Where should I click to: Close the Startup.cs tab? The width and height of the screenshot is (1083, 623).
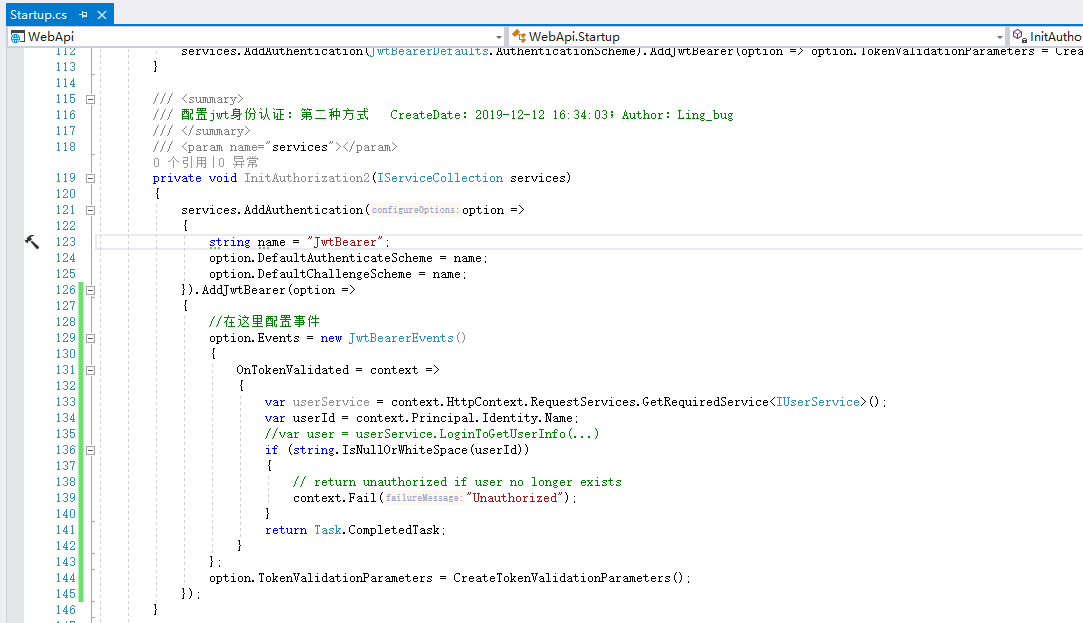click(x=102, y=15)
